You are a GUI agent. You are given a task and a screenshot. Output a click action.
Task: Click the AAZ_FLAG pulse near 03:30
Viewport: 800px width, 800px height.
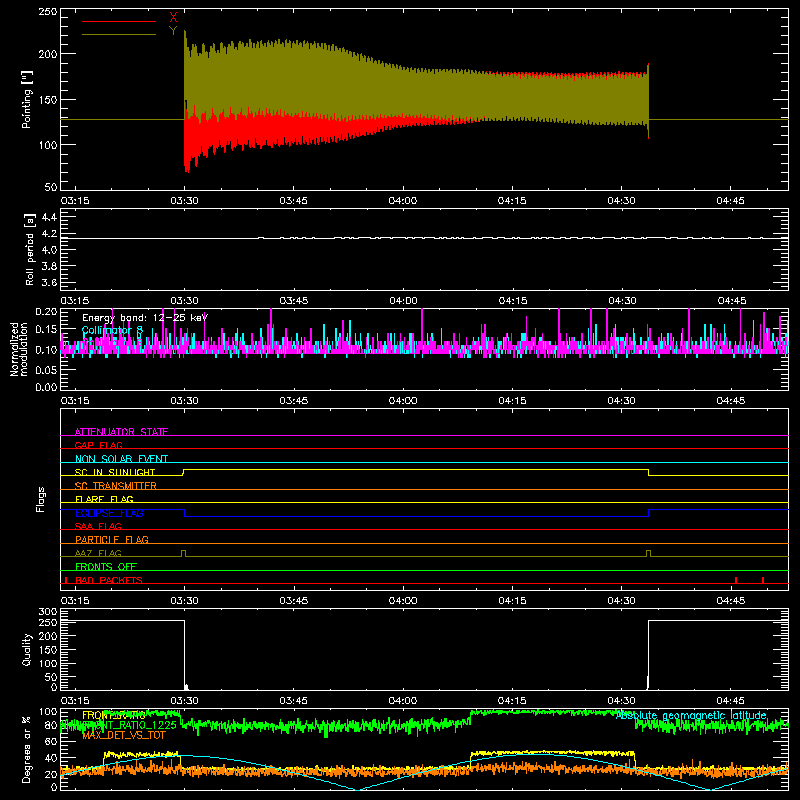click(x=184, y=554)
